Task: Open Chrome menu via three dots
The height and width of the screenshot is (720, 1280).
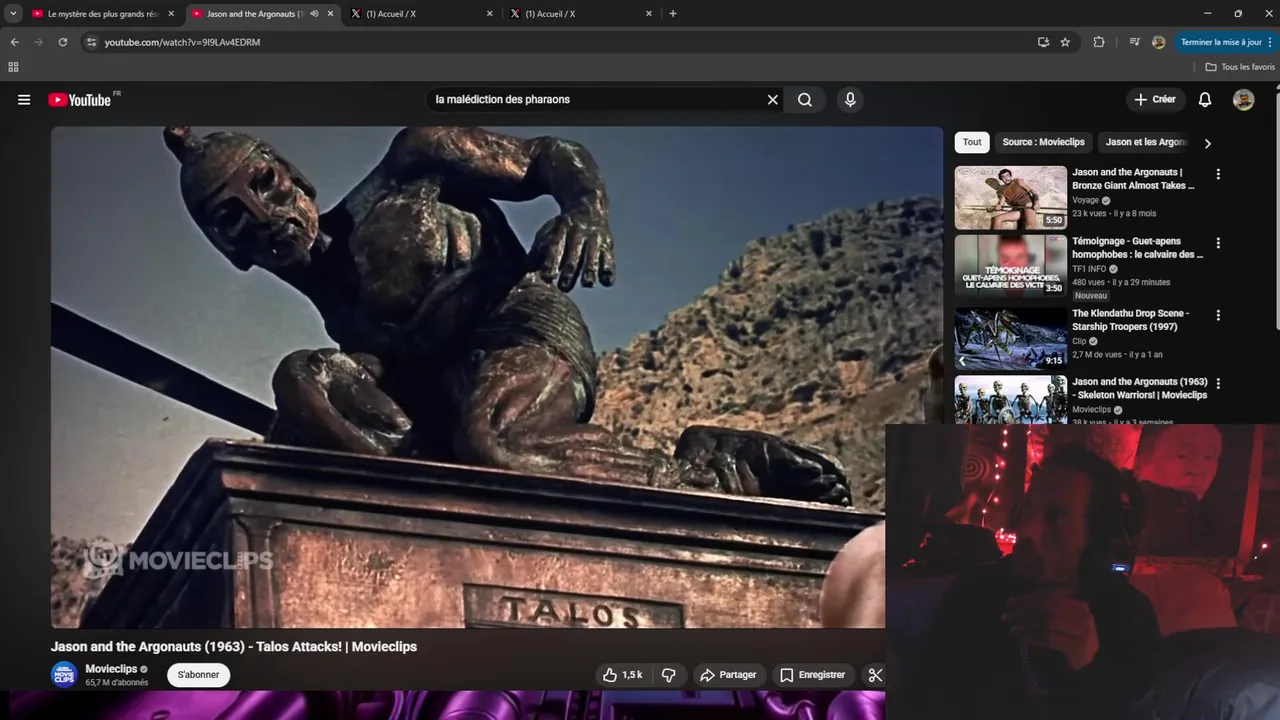Action: point(1271,42)
